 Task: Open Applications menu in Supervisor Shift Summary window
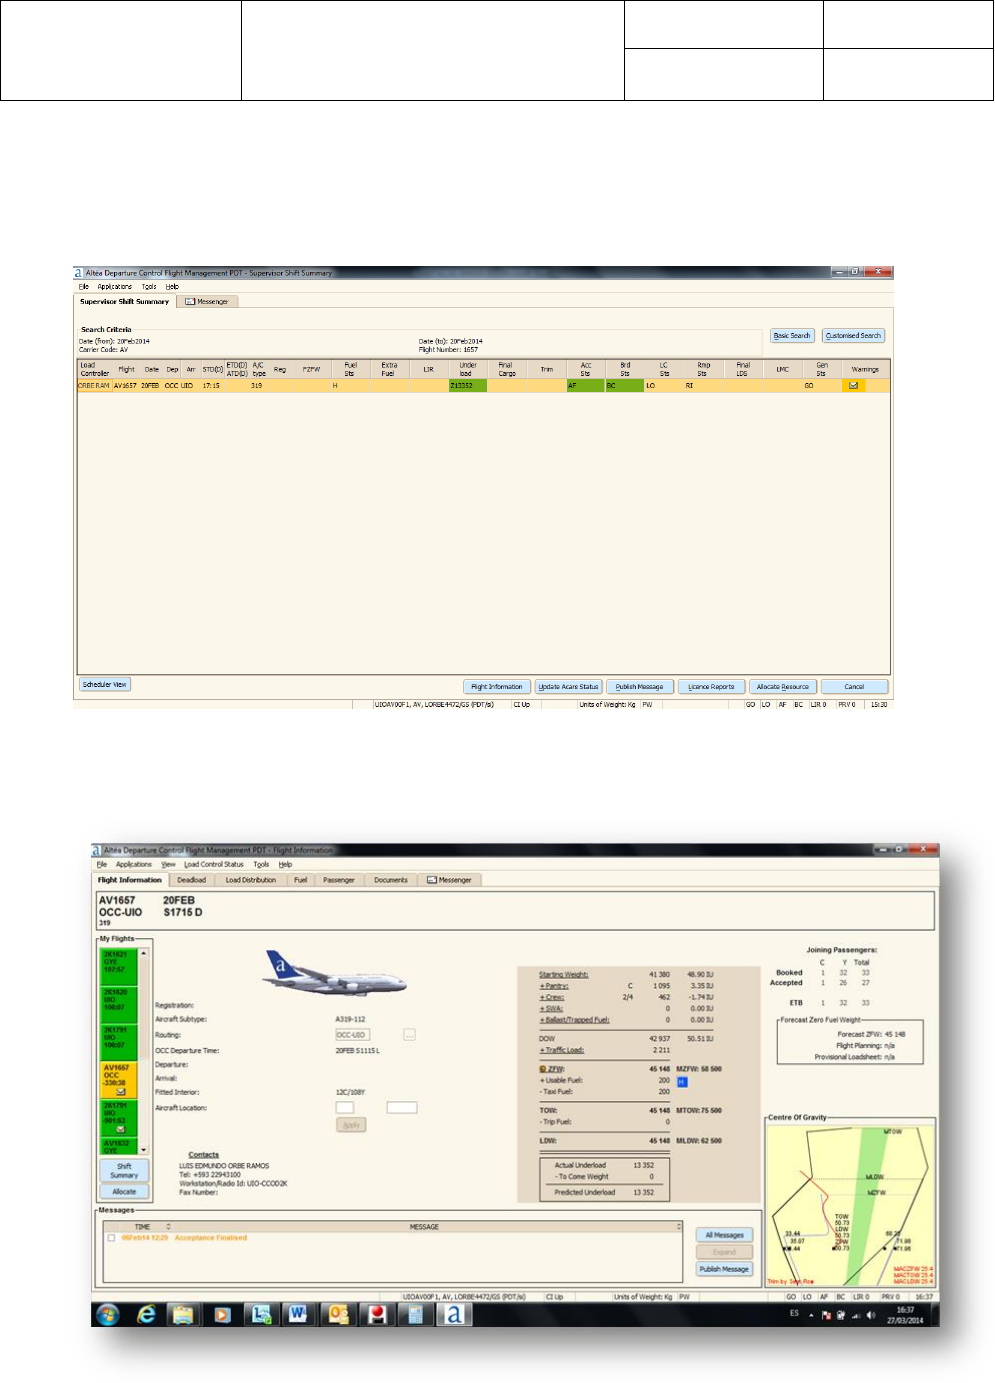coord(114,287)
